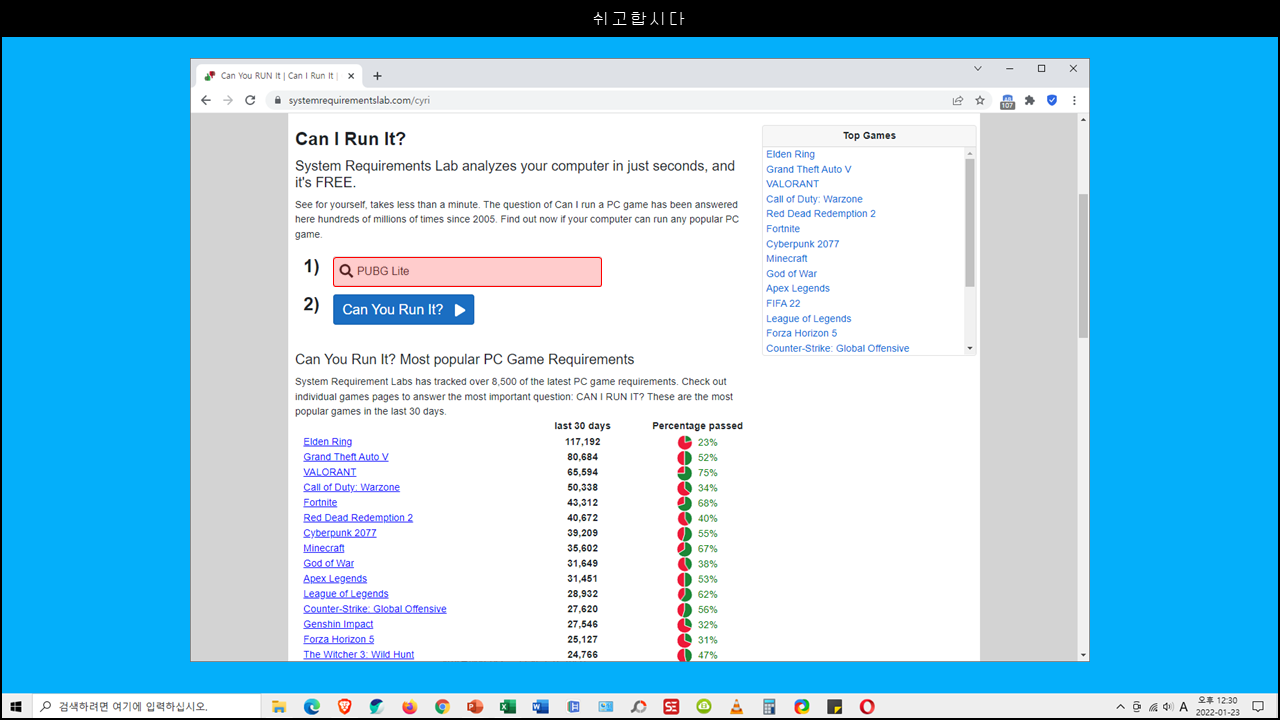Open Elden Ring link in the table

[x=328, y=442]
